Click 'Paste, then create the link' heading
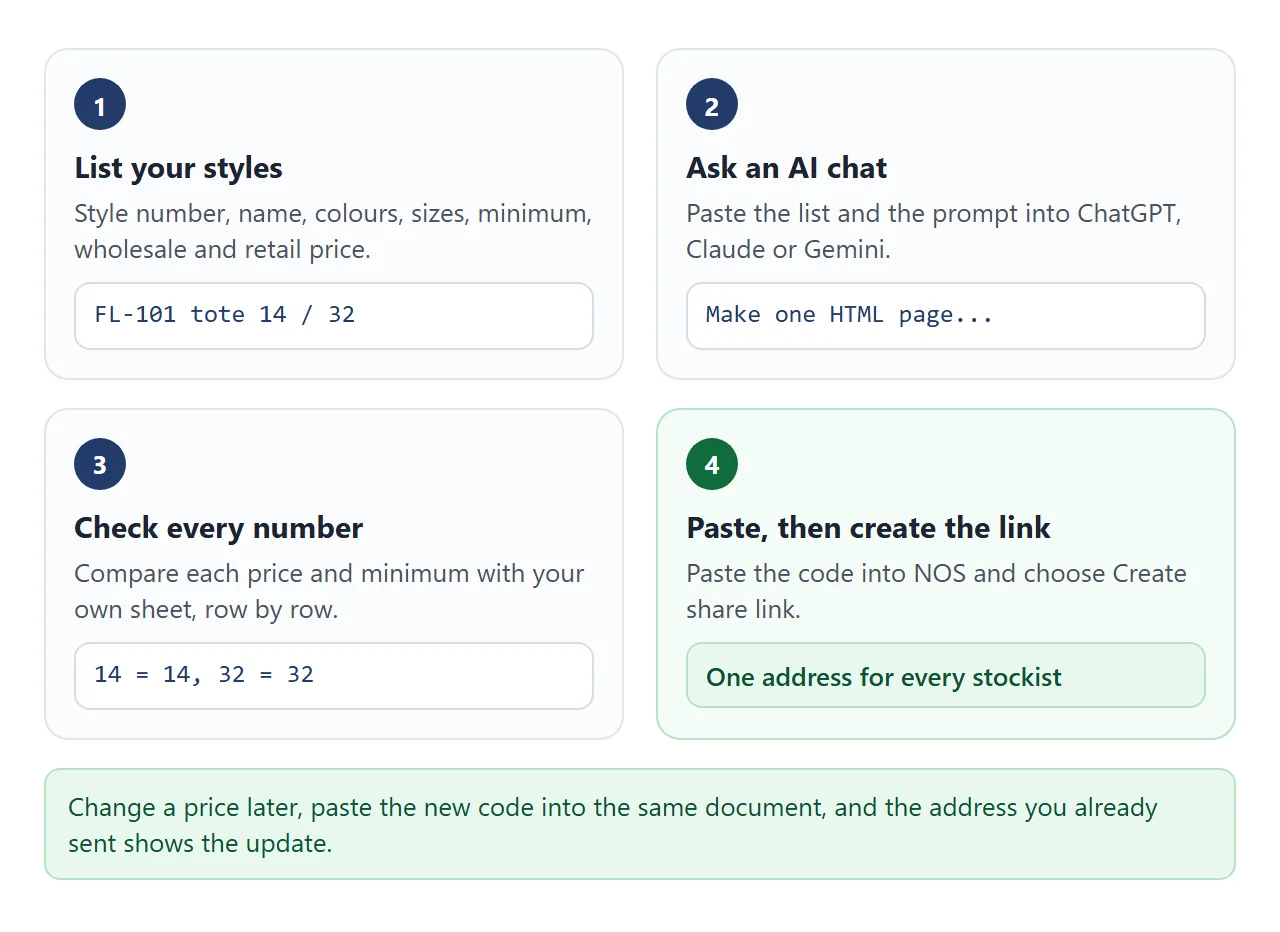 869,528
